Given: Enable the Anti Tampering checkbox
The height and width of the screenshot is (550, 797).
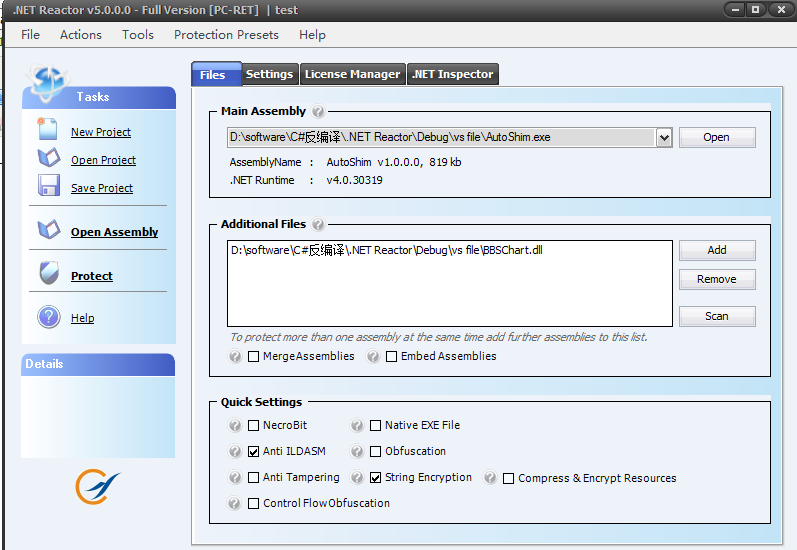Looking at the screenshot, I should click(253, 477).
